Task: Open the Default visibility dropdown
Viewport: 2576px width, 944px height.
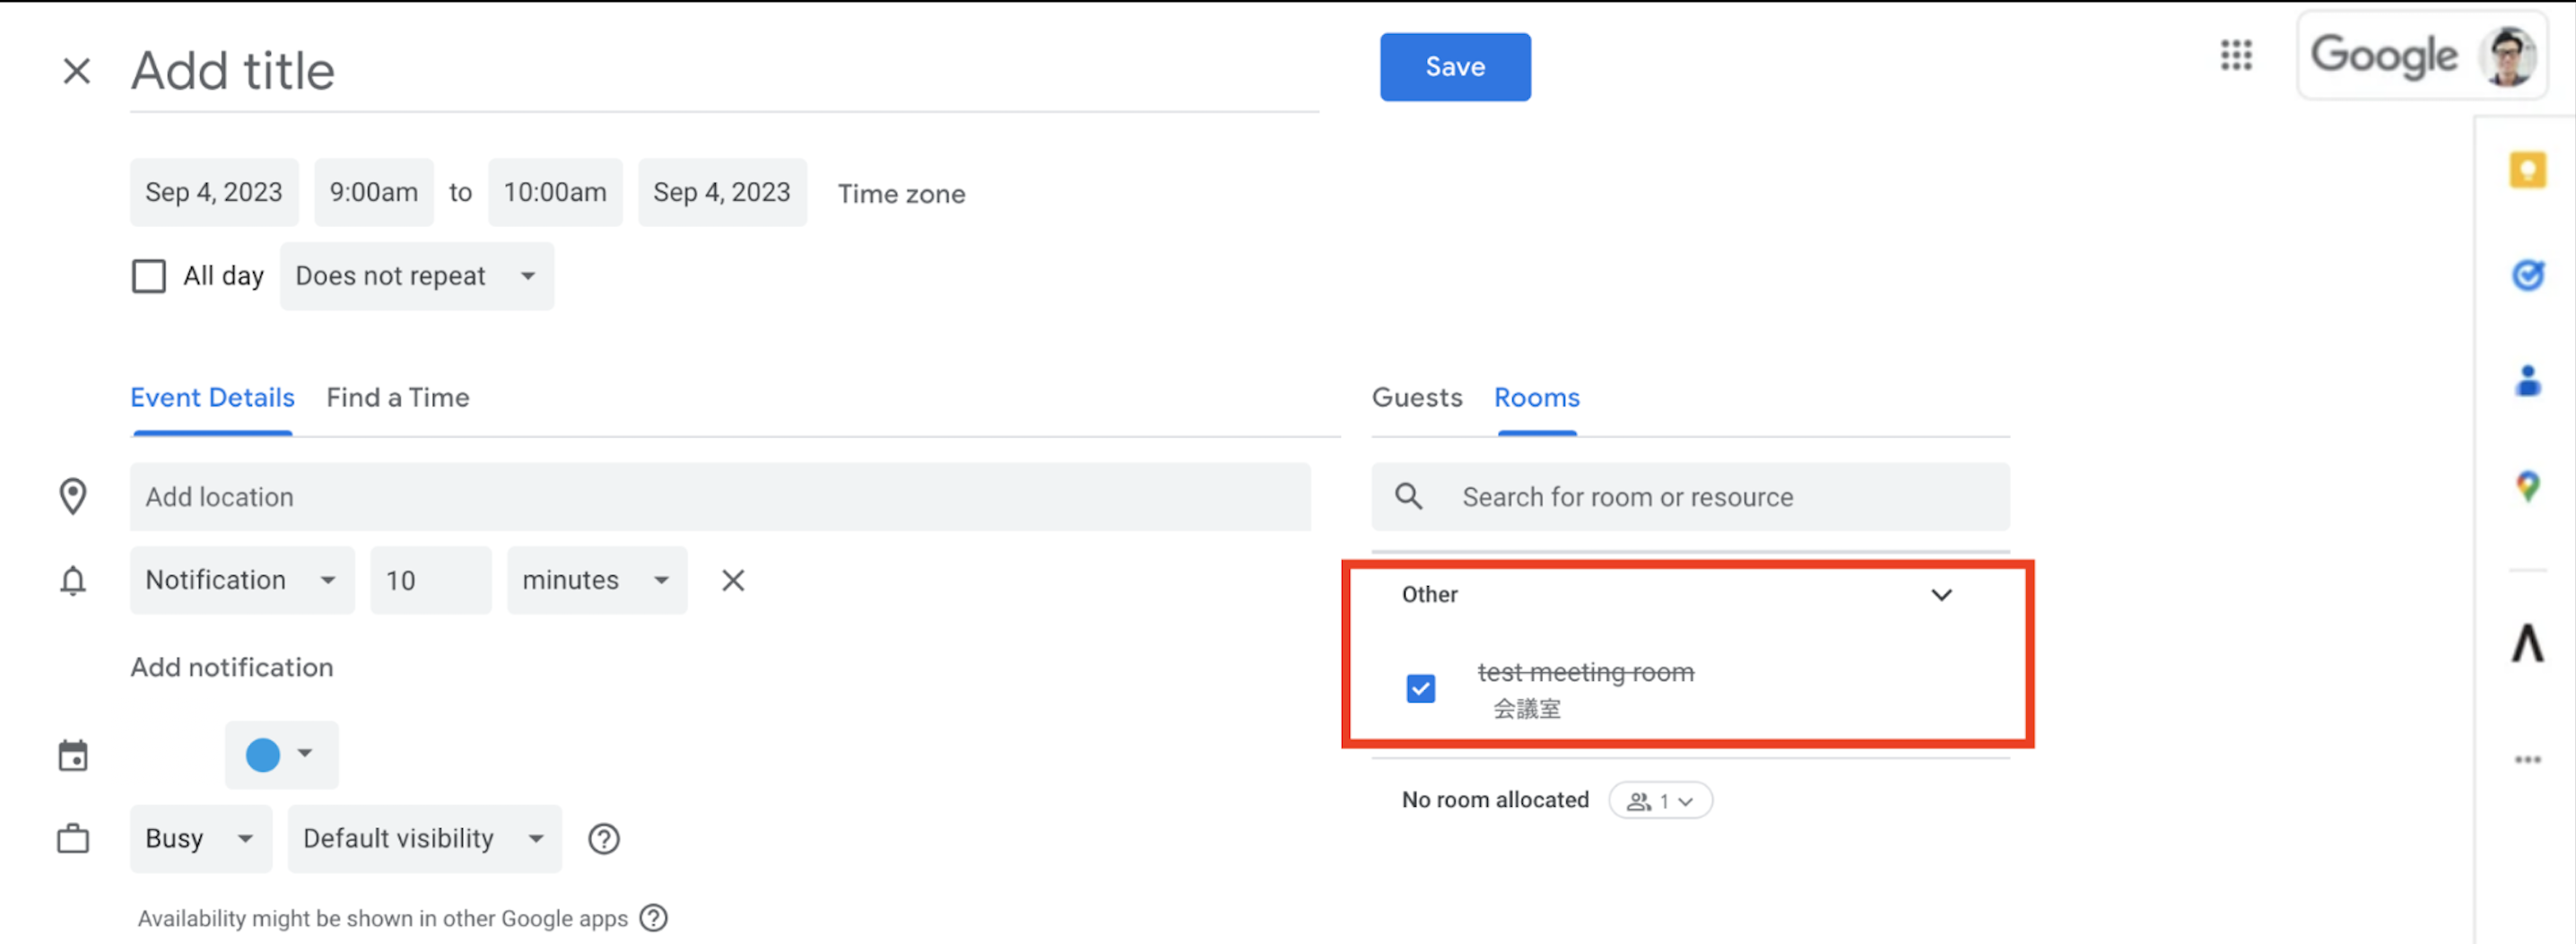Action: pyautogui.click(x=424, y=839)
